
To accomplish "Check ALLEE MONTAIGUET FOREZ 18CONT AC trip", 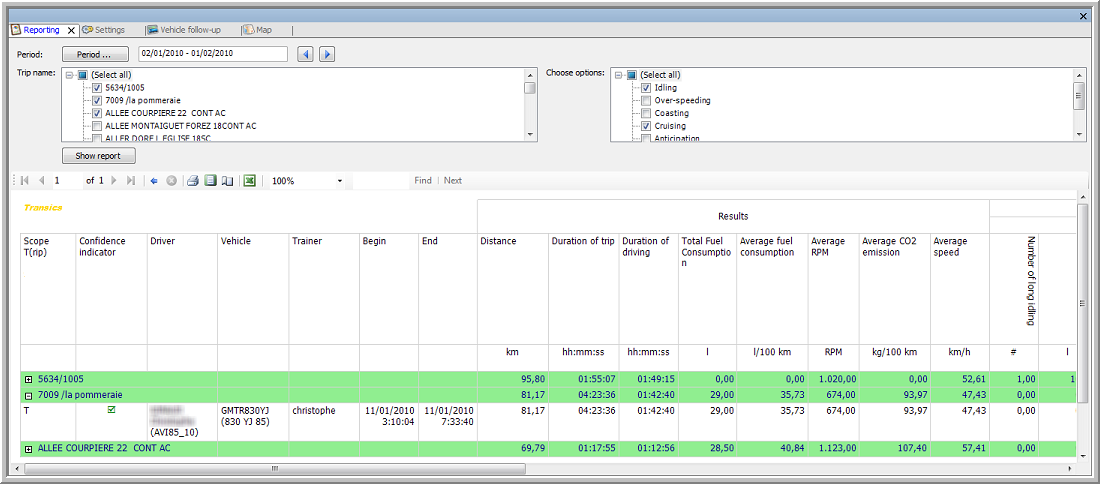I will coord(97,126).
